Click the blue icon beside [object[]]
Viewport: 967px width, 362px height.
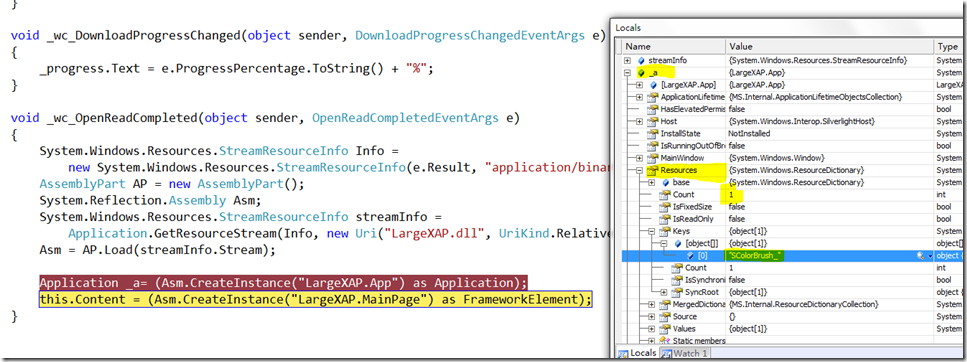coord(677,244)
